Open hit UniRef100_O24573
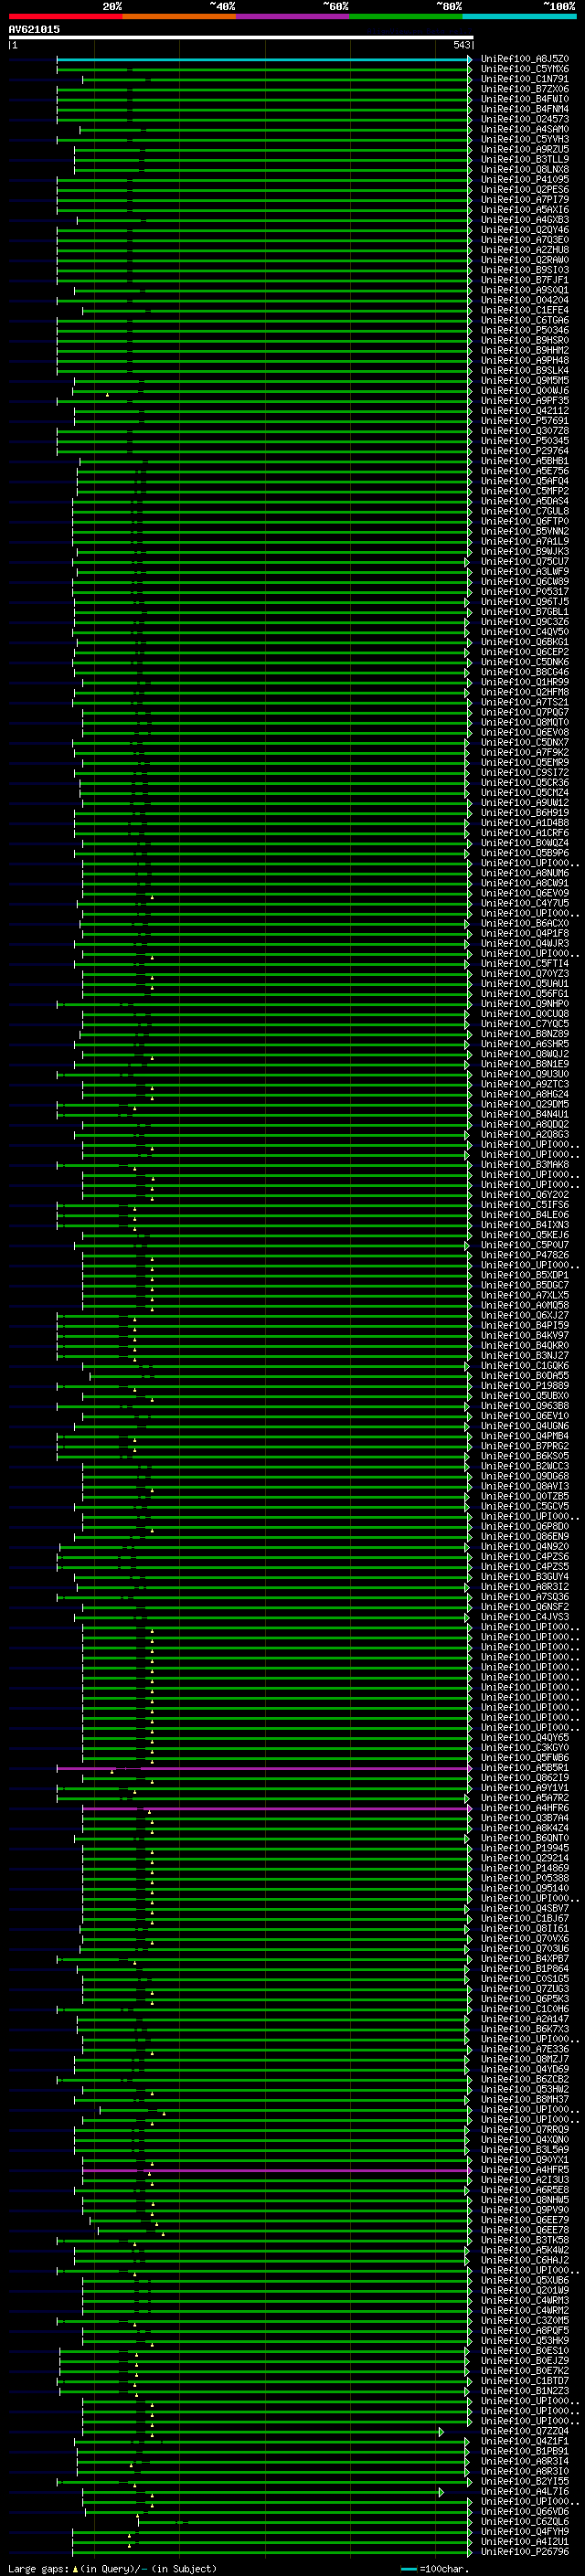 524,119
